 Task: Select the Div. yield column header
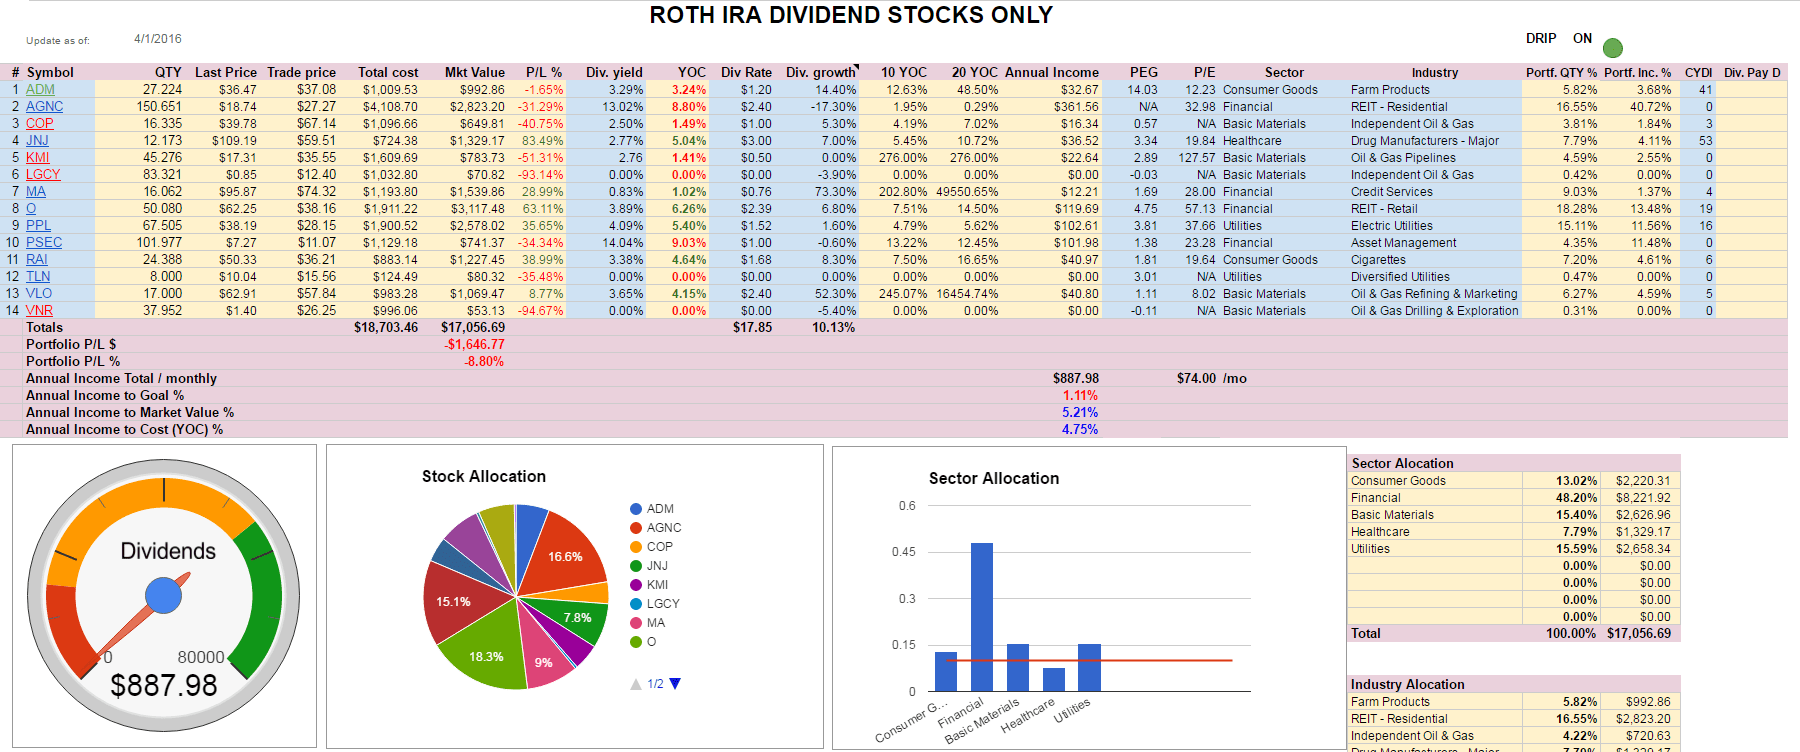coord(614,72)
